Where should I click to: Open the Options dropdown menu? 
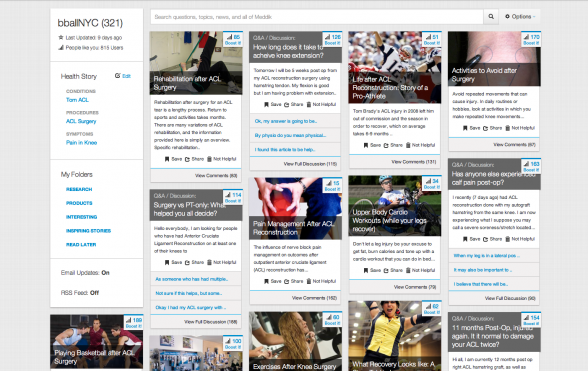pyautogui.click(x=520, y=17)
